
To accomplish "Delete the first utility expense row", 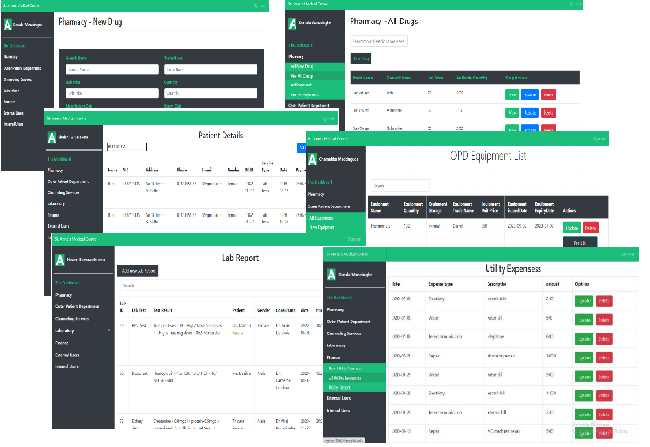I will click(x=604, y=301).
